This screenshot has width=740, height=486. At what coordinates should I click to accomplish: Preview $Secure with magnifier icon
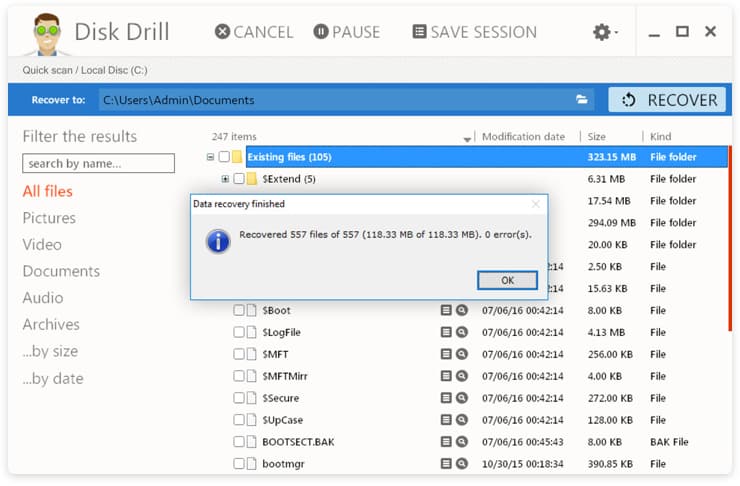click(x=462, y=398)
